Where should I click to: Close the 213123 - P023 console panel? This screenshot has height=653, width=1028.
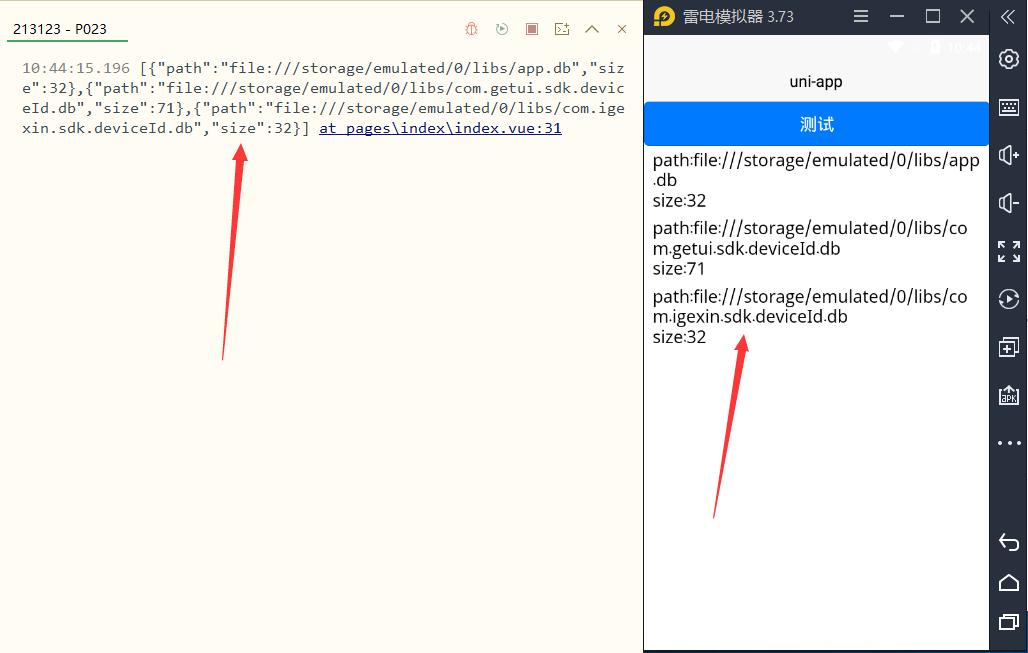pos(622,29)
